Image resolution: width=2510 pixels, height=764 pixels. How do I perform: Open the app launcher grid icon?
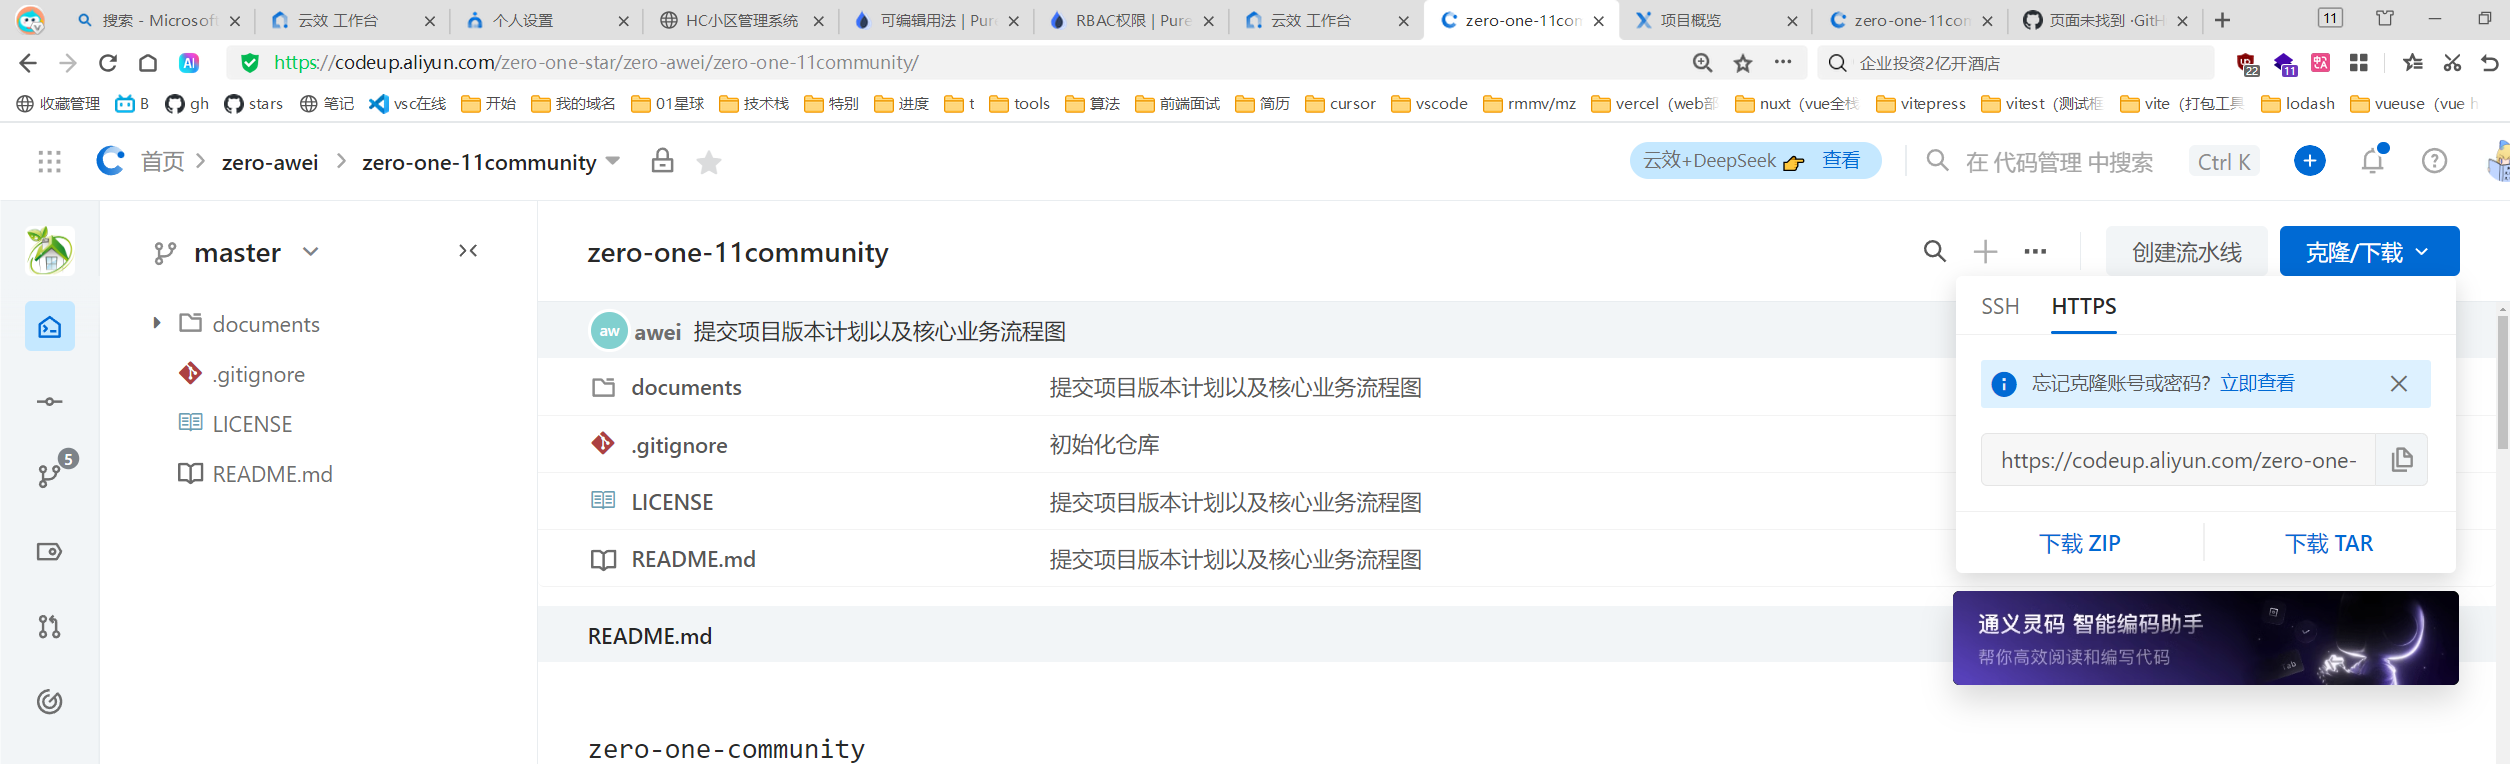(49, 162)
